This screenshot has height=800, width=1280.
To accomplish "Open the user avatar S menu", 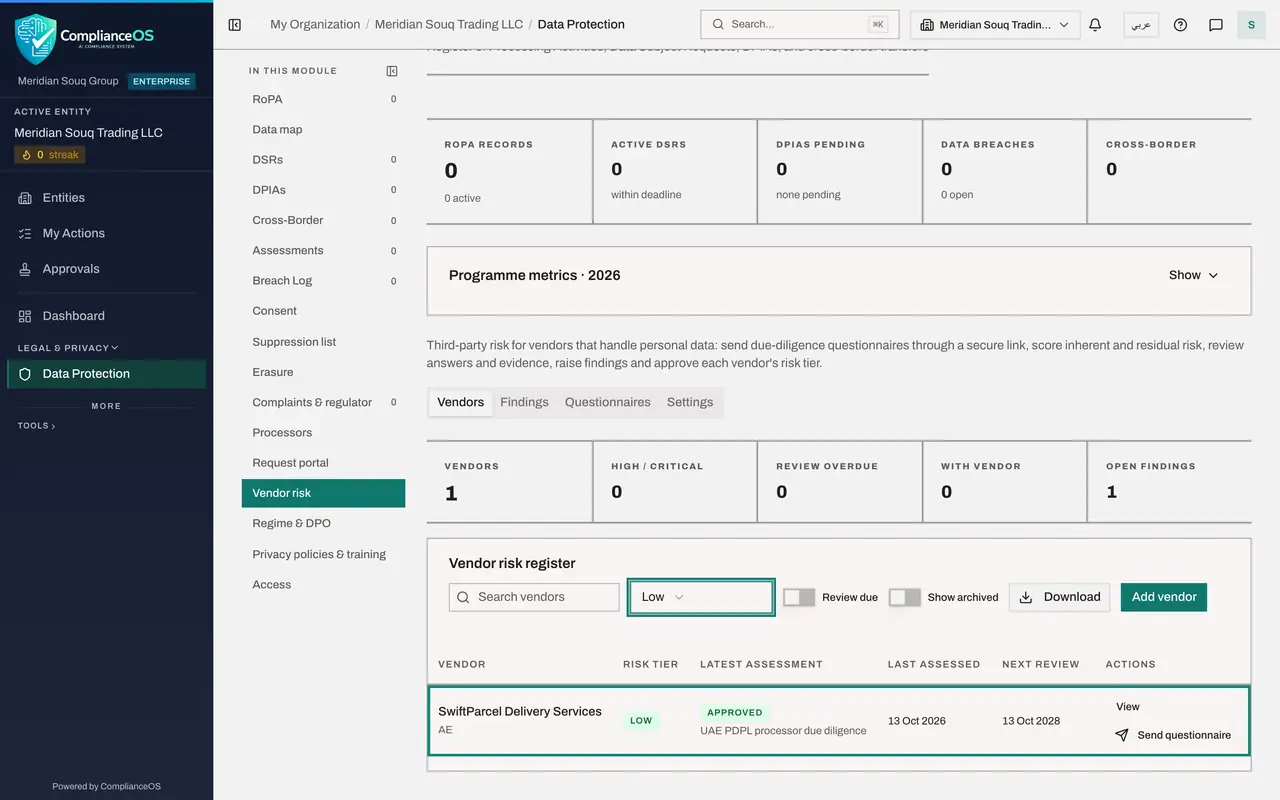I will tap(1251, 25).
